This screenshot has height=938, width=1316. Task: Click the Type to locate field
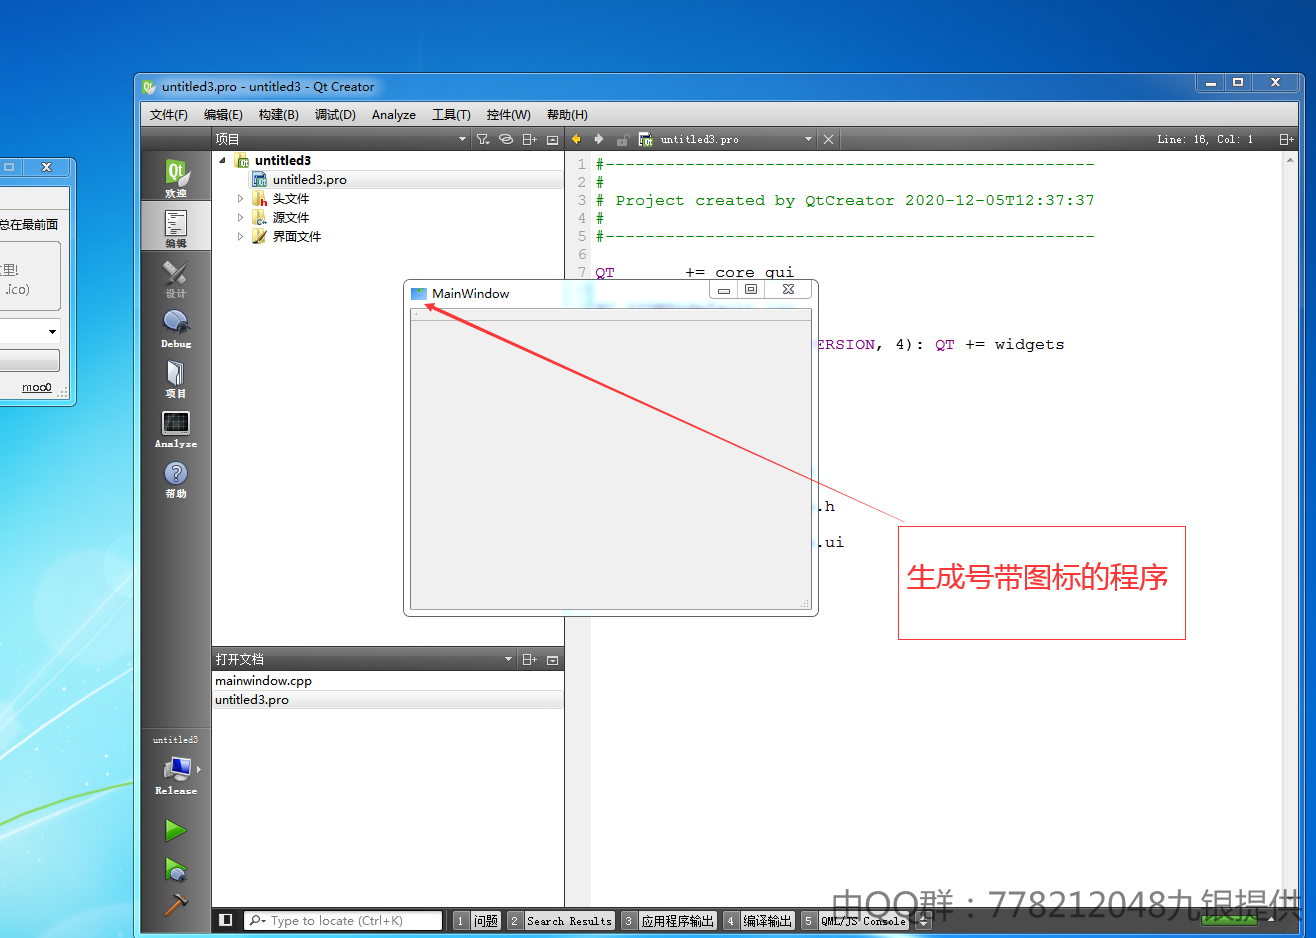[x=343, y=921]
